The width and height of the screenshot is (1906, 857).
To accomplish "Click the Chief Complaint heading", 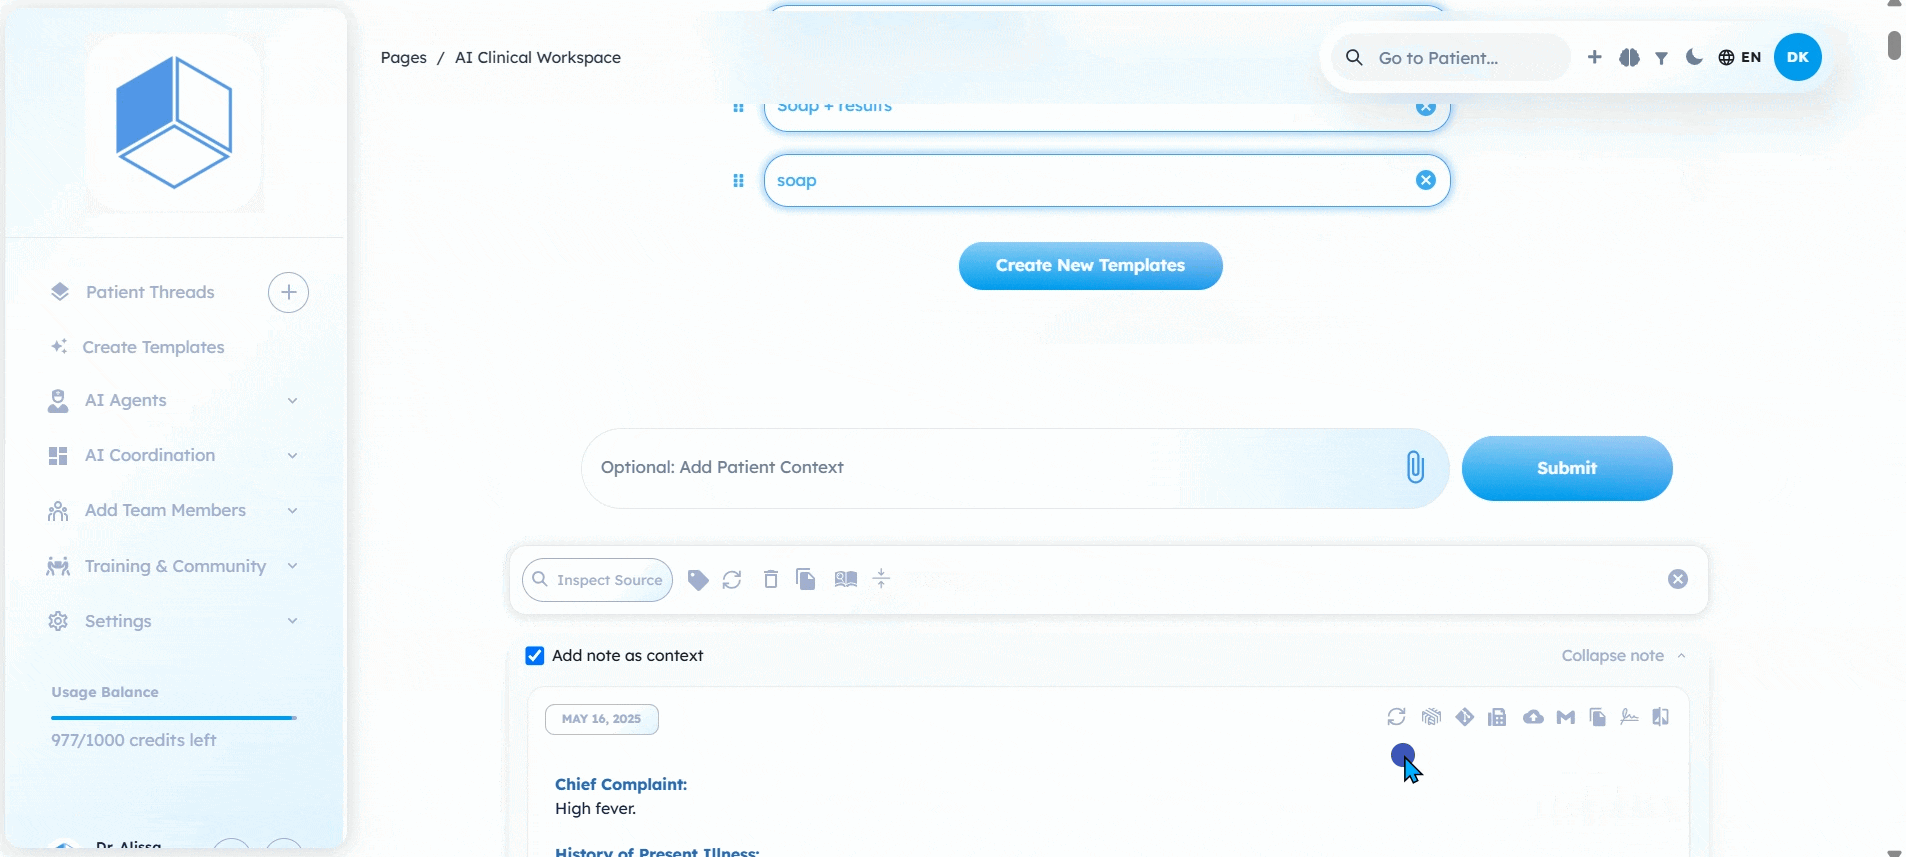I will 621,785.
